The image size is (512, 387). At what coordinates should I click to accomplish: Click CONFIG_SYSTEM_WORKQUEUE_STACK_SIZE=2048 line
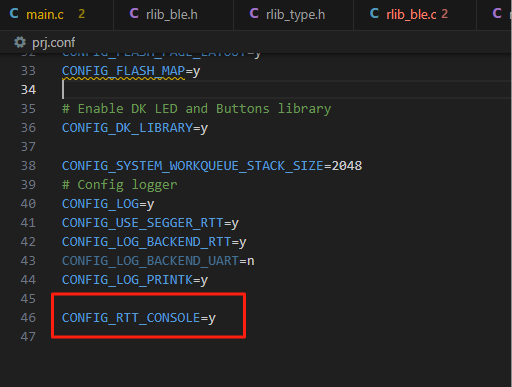212,166
